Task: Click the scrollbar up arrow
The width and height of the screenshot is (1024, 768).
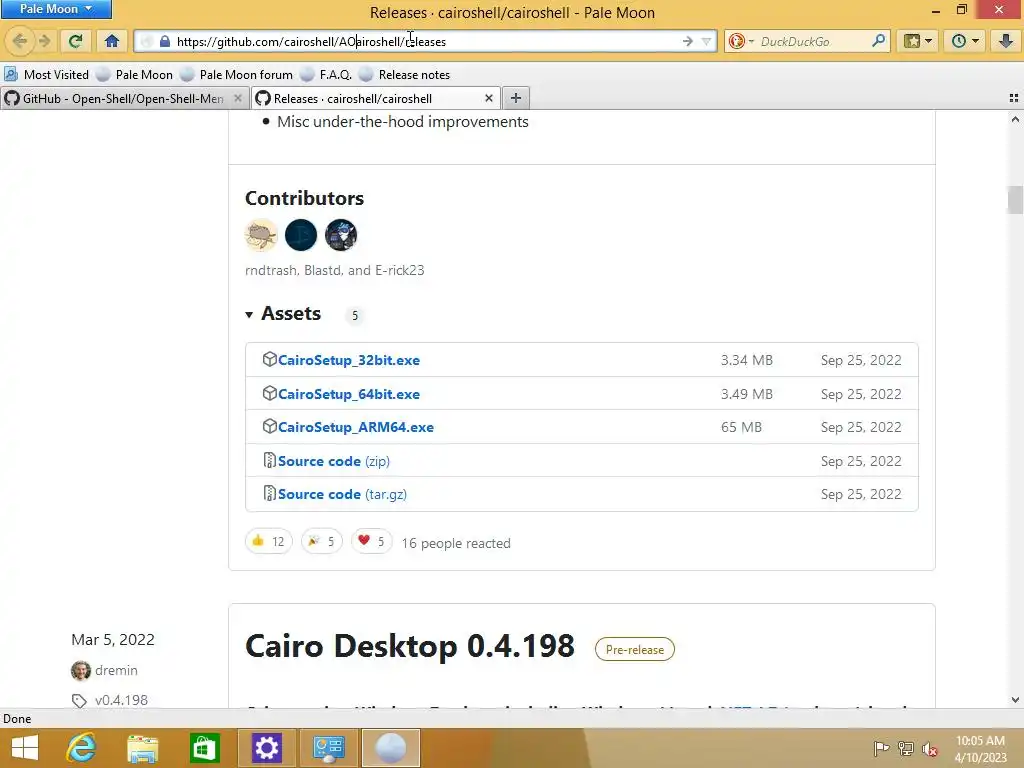Action: pyautogui.click(x=1015, y=120)
